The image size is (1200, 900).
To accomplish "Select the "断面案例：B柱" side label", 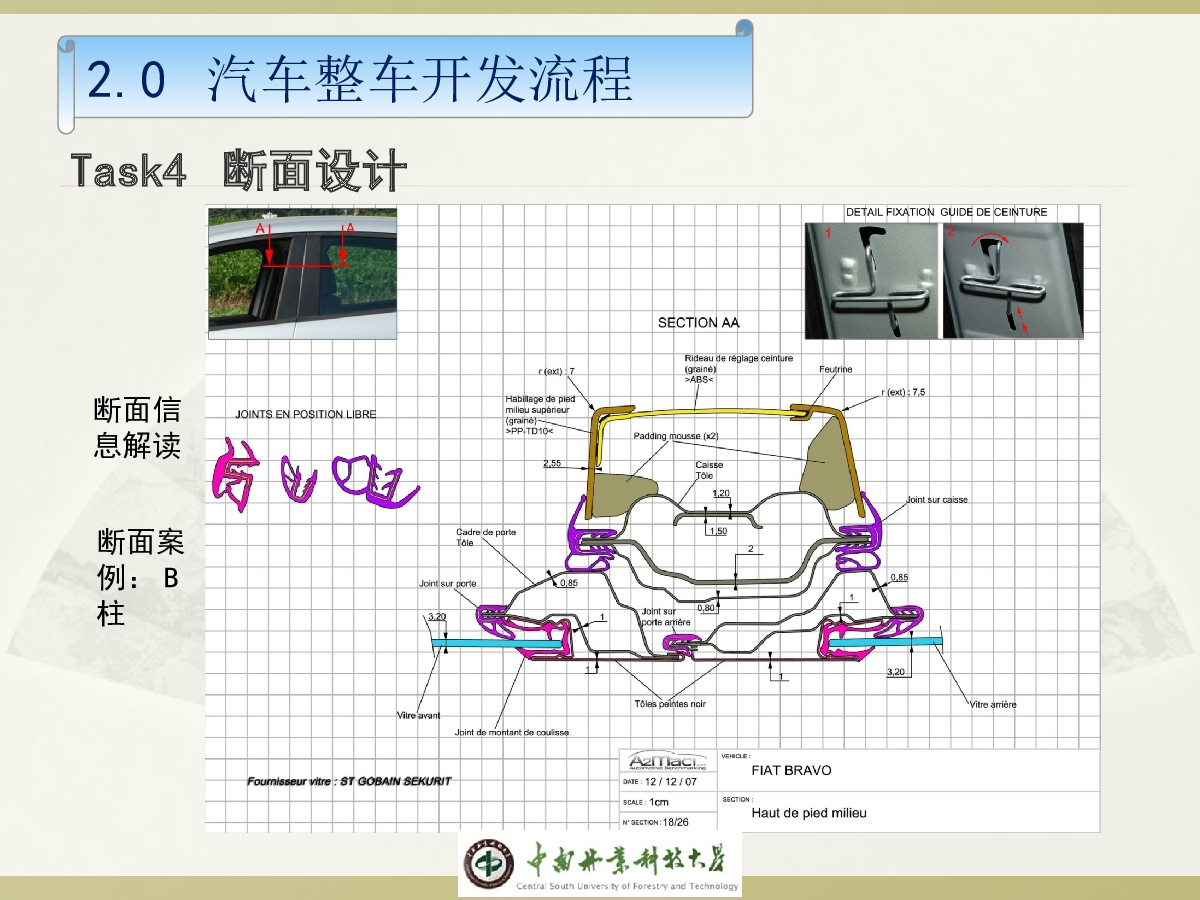I will pyautogui.click(x=140, y=578).
